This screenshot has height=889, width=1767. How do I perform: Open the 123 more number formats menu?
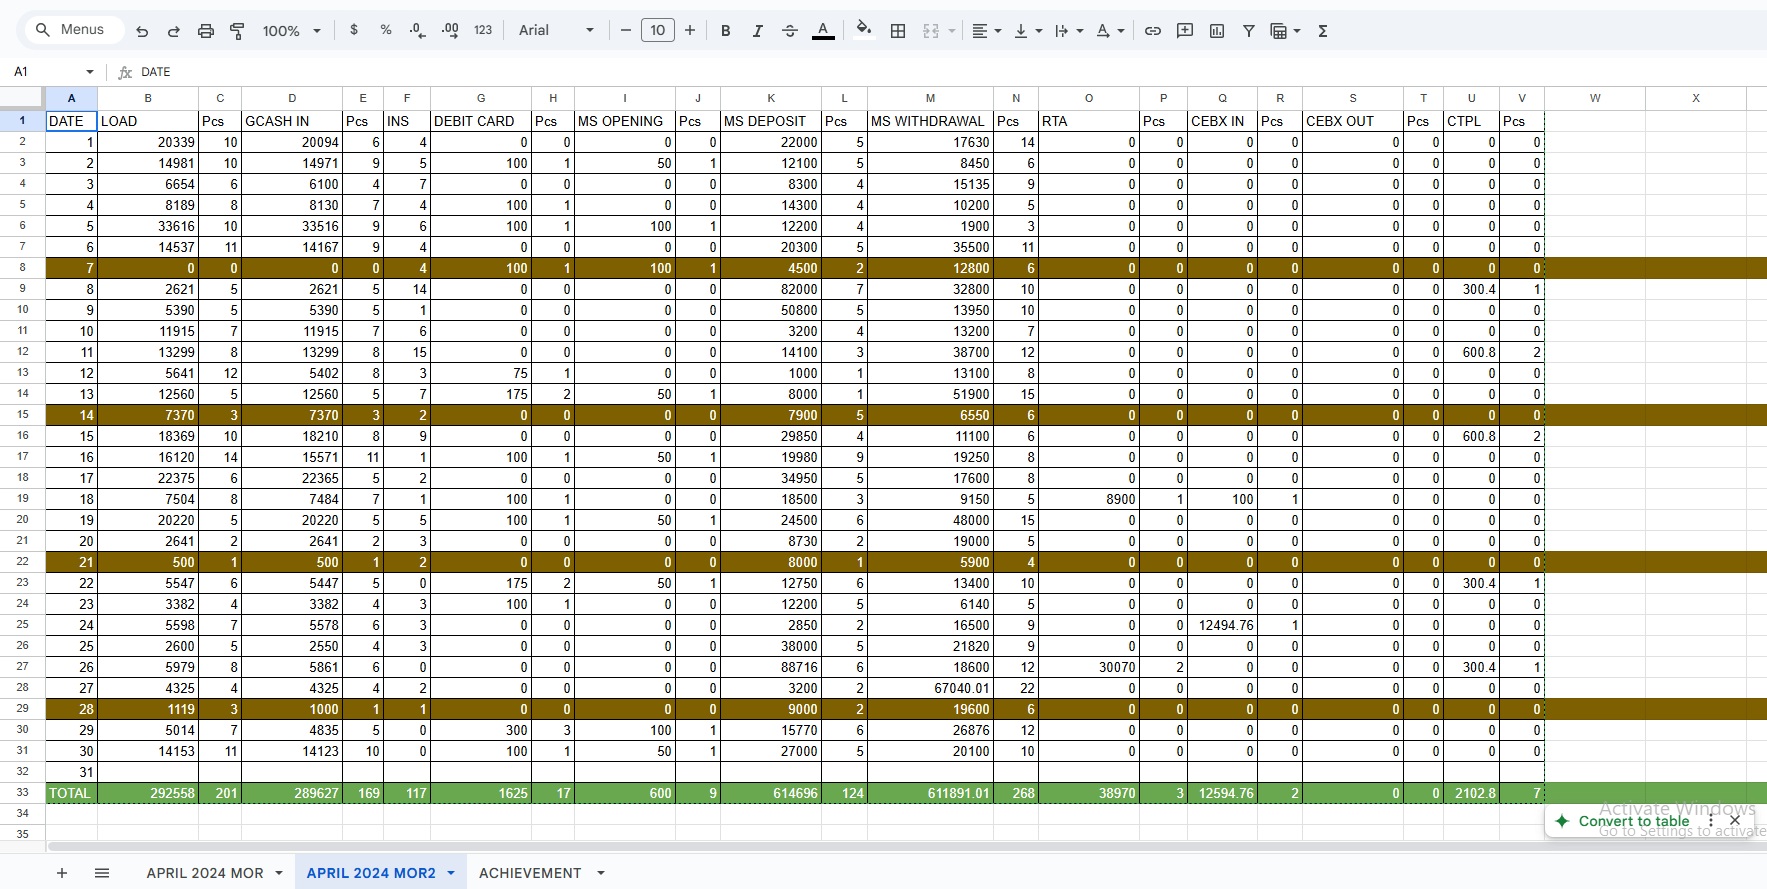tap(483, 31)
